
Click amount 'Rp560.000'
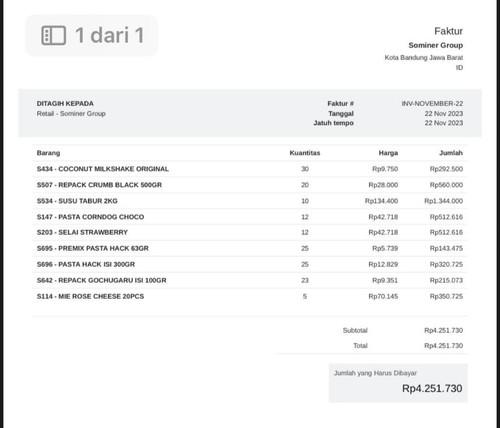(446, 185)
